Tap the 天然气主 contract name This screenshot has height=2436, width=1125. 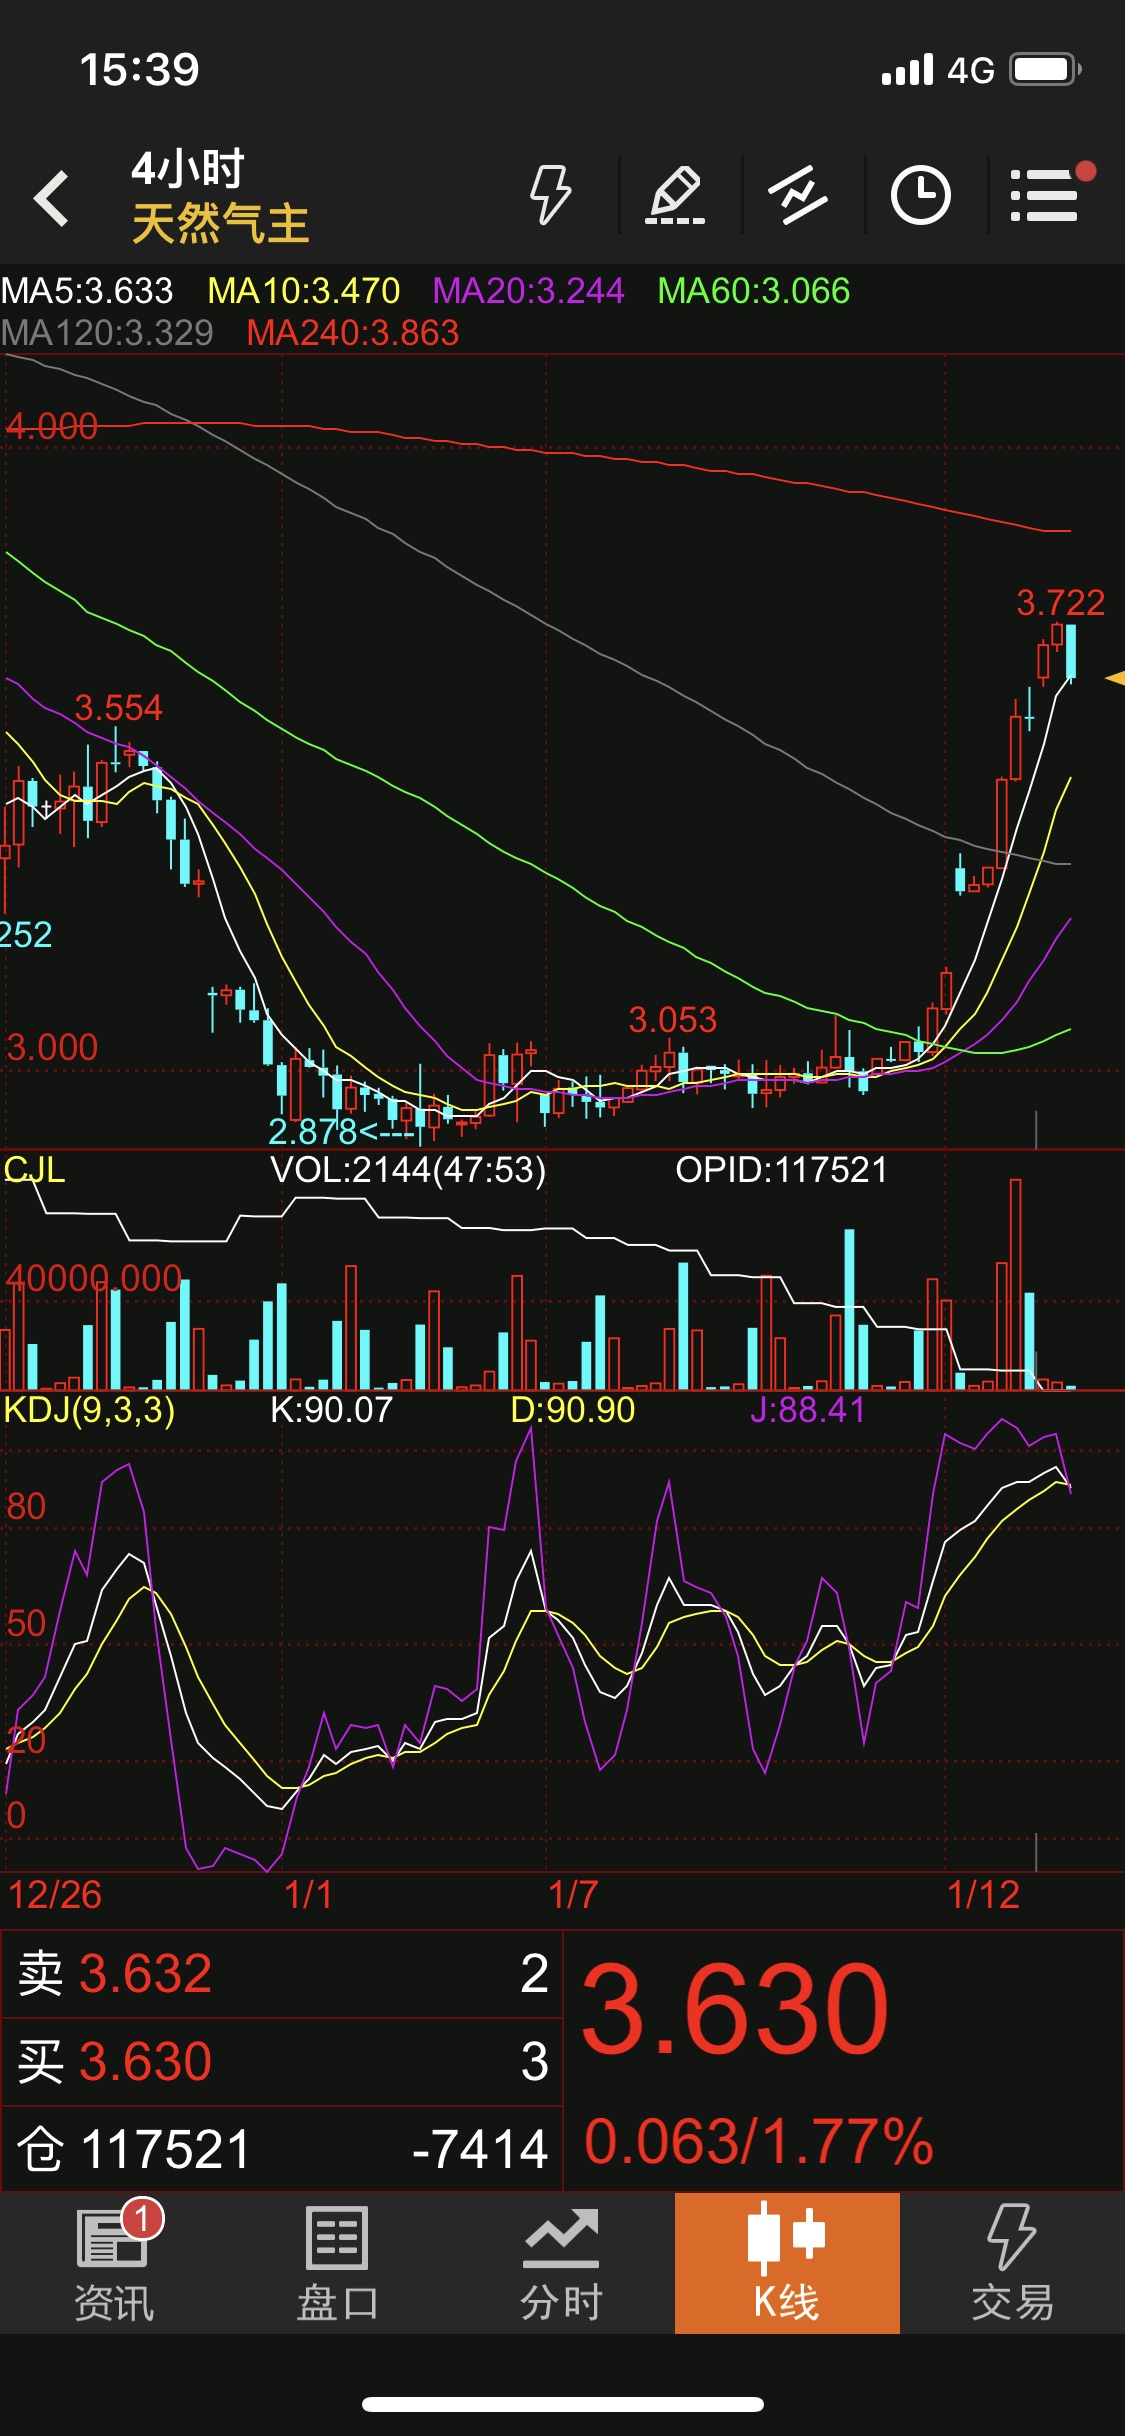click(220, 223)
